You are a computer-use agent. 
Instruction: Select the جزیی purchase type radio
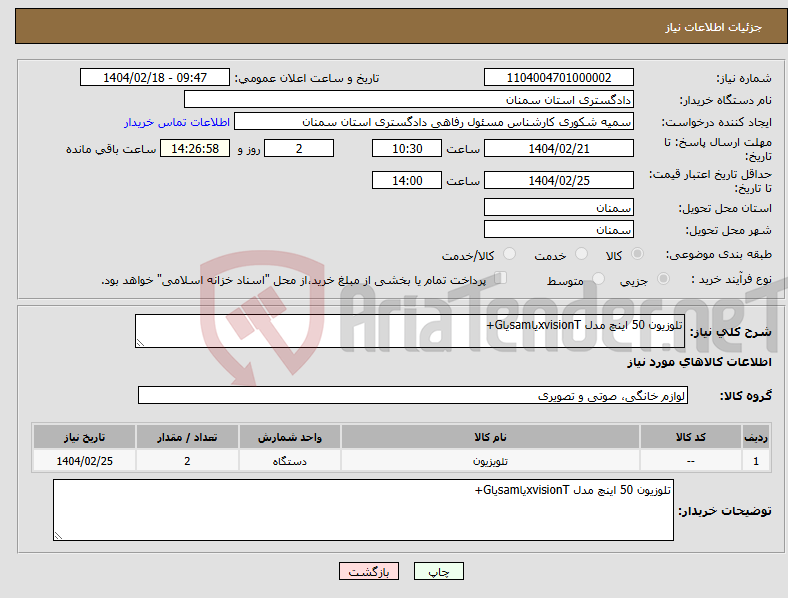663,278
